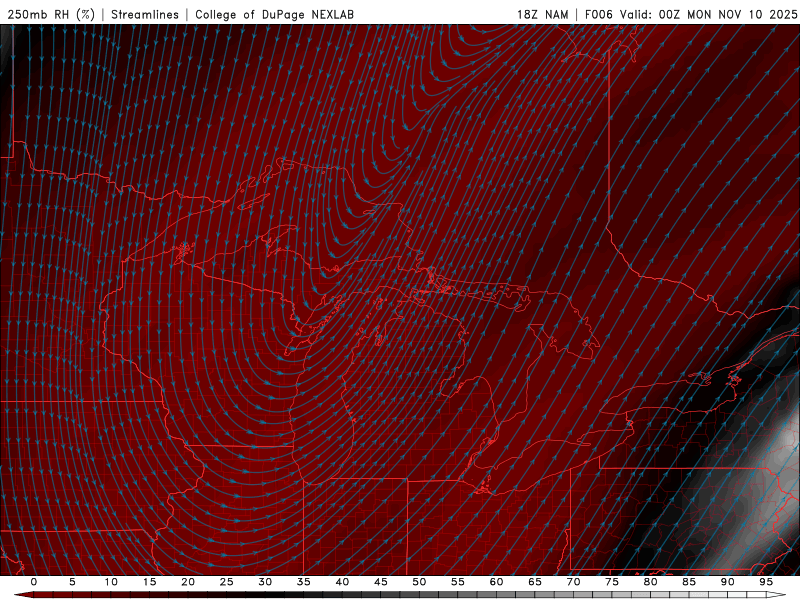Click the "250mb RH (%)" title text
The image size is (800, 600).
tap(51, 14)
